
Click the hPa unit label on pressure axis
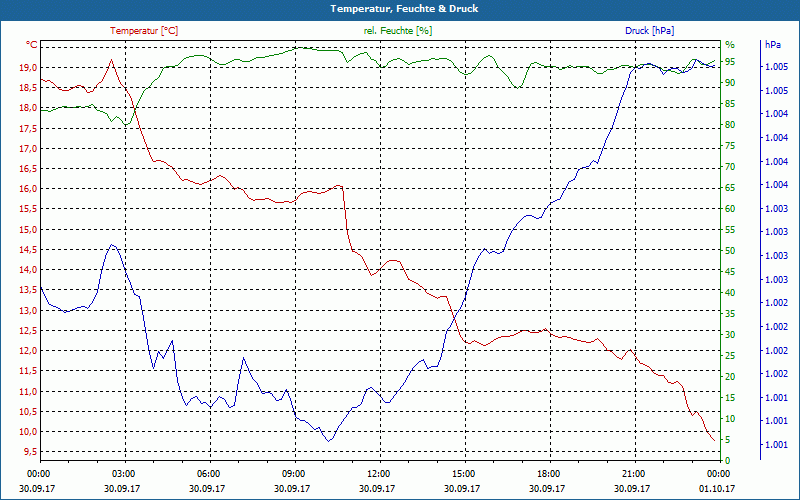(x=772, y=45)
